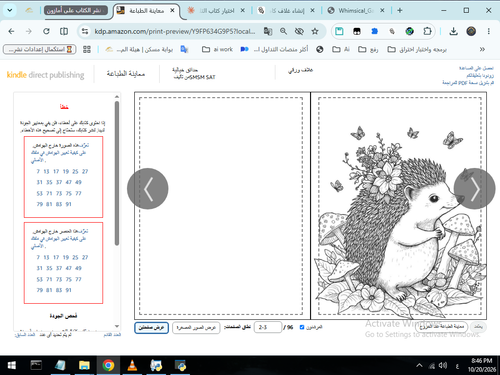
Task: Open the Chrome three-dot menu
Action: pos(489,31)
